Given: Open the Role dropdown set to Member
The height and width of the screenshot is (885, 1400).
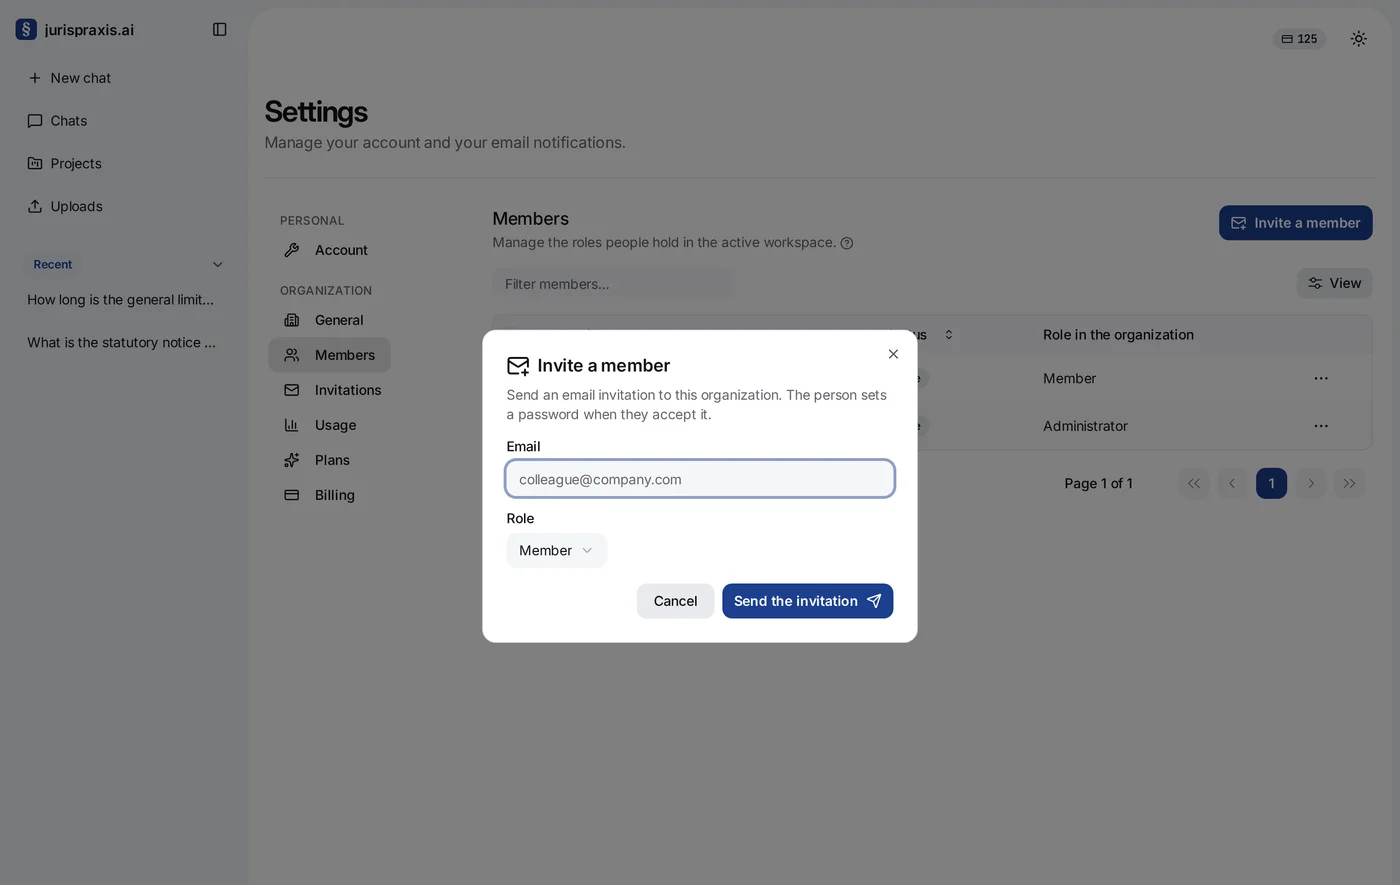Looking at the screenshot, I should [x=557, y=550].
